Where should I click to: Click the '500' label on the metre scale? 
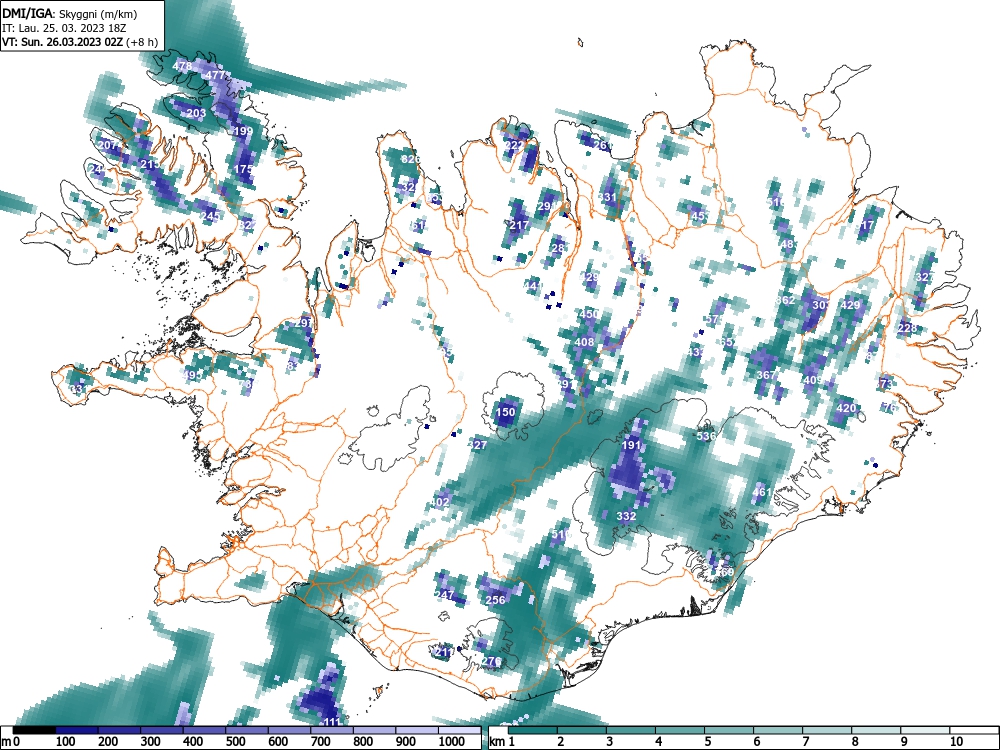click(x=235, y=742)
